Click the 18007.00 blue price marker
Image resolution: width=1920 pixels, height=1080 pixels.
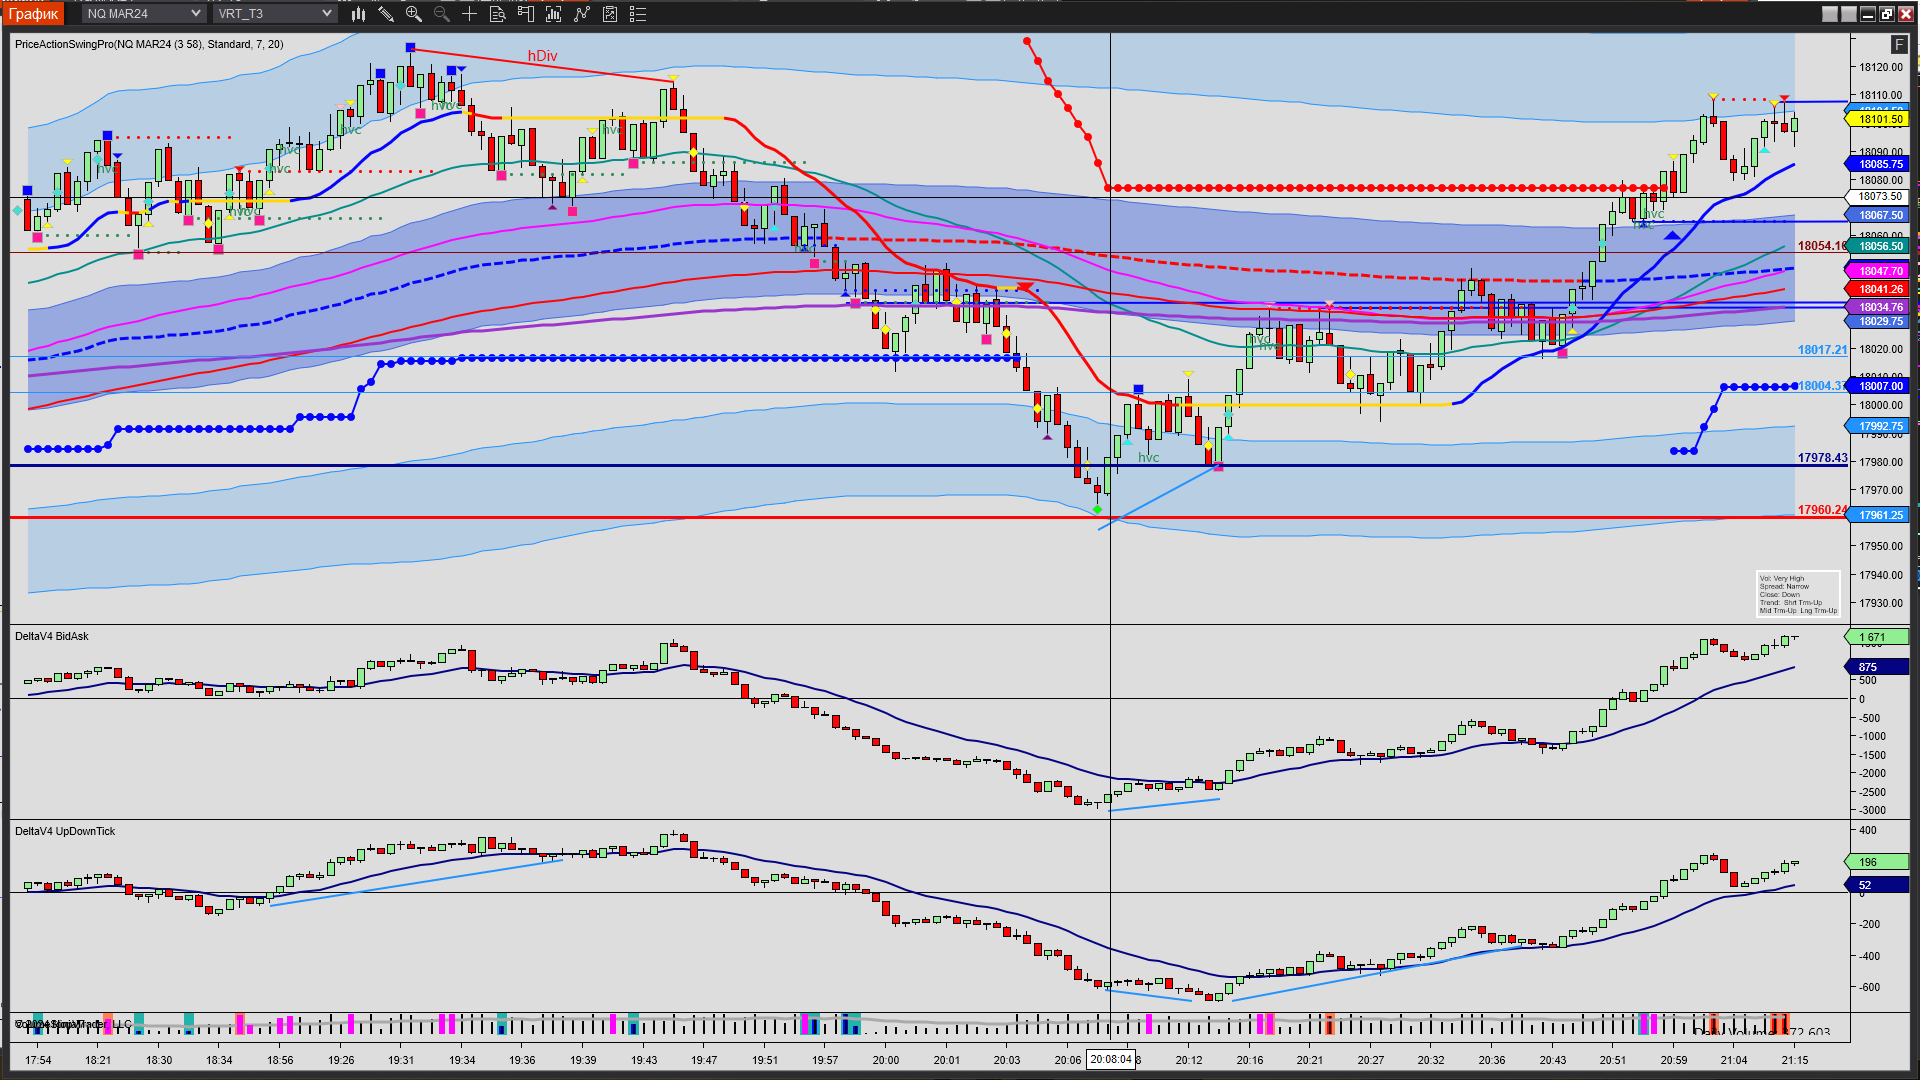click(1877, 386)
